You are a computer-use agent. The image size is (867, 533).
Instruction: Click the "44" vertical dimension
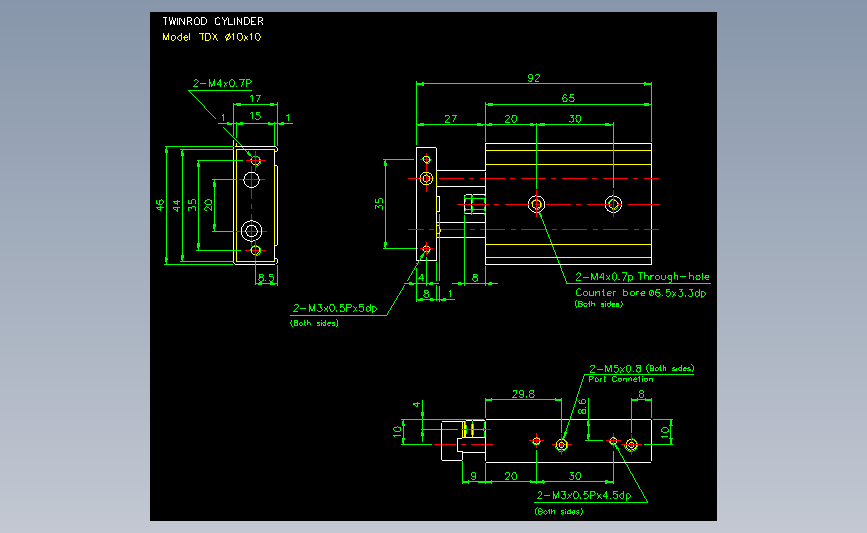[176, 206]
